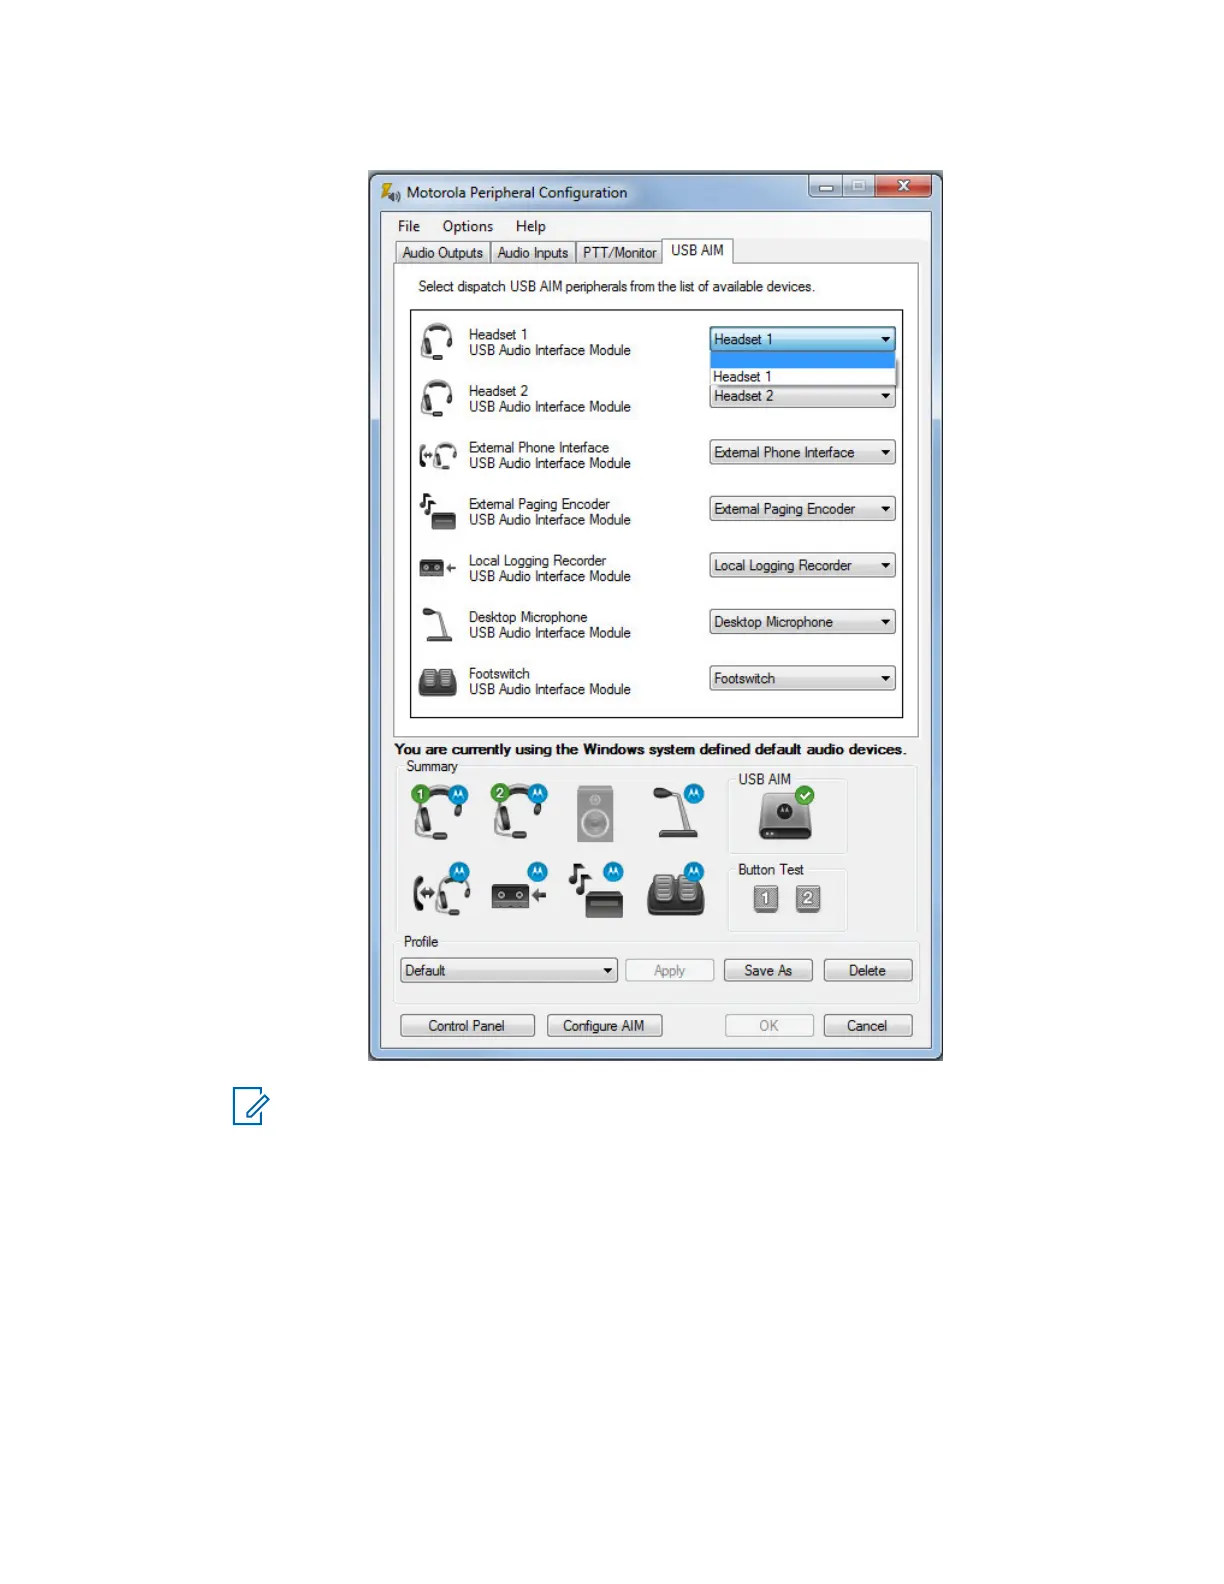Click the logging recorder cassette icon in Summary
The height and width of the screenshot is (1584, 1224).
pyautogui.click(x=519, y=887)
